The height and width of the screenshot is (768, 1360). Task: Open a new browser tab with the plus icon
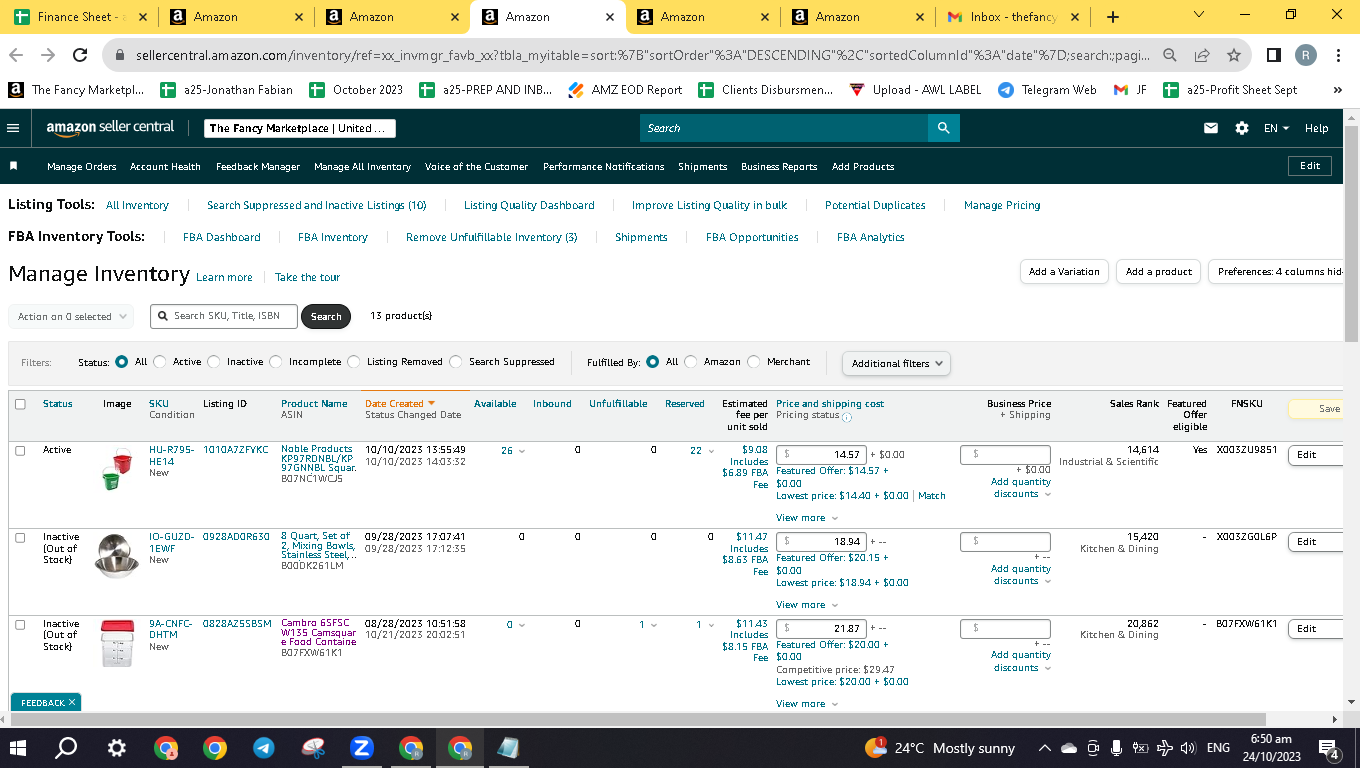(x=1113, y=17)
